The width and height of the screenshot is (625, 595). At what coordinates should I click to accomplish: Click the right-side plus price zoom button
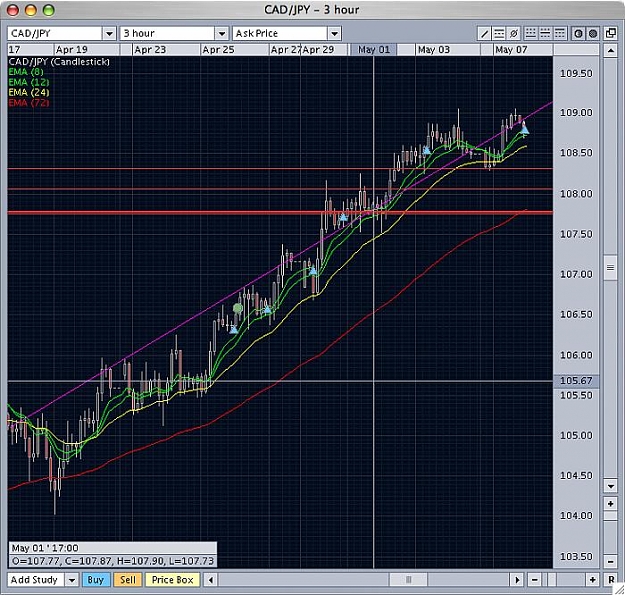(610, 504)
